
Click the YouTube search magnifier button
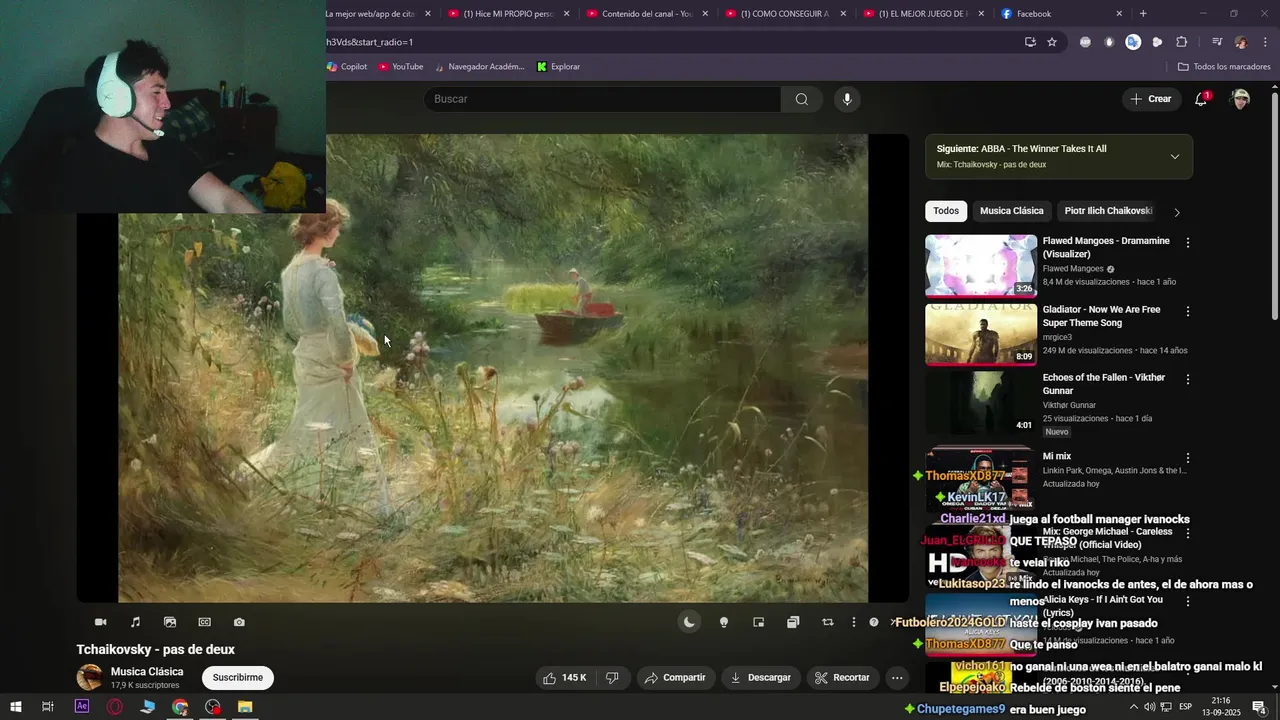click(801, 99)
